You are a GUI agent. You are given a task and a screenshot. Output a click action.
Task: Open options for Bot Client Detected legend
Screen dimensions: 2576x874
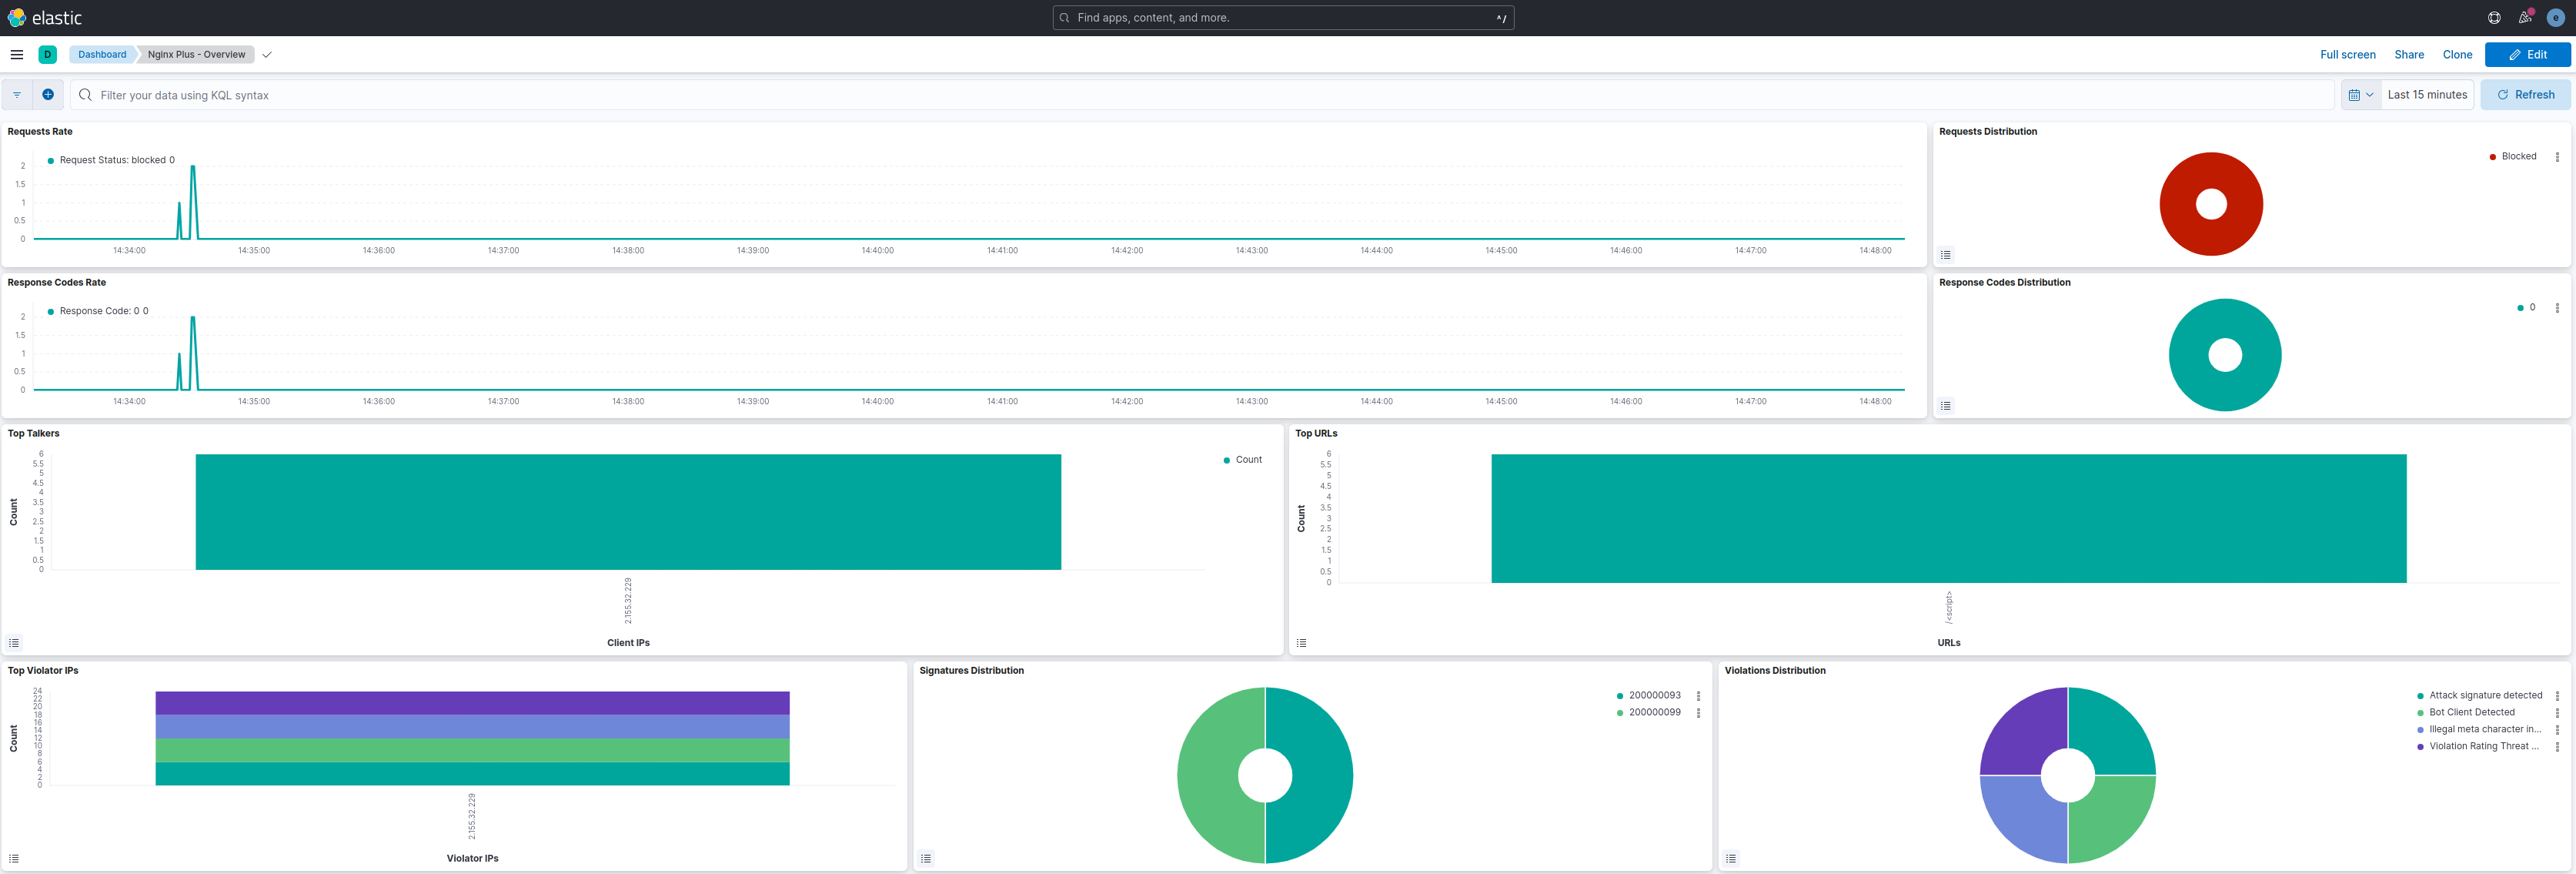click(x=2557, y=713)
